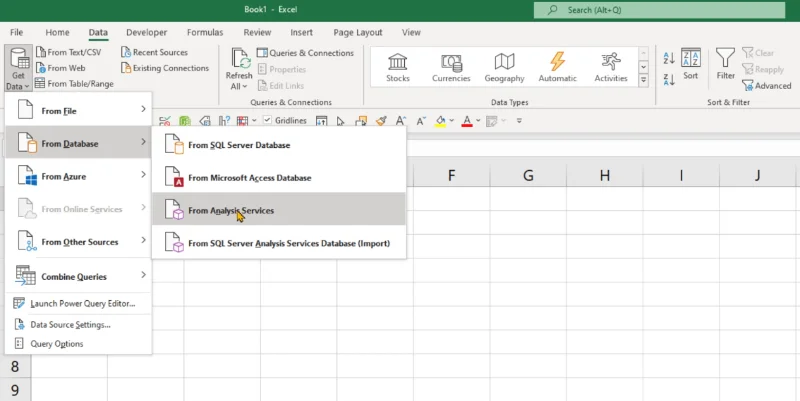This screenshot has height=401, width=800.
Task: Select the Currencies data type
Action: [x=451, y=67]
